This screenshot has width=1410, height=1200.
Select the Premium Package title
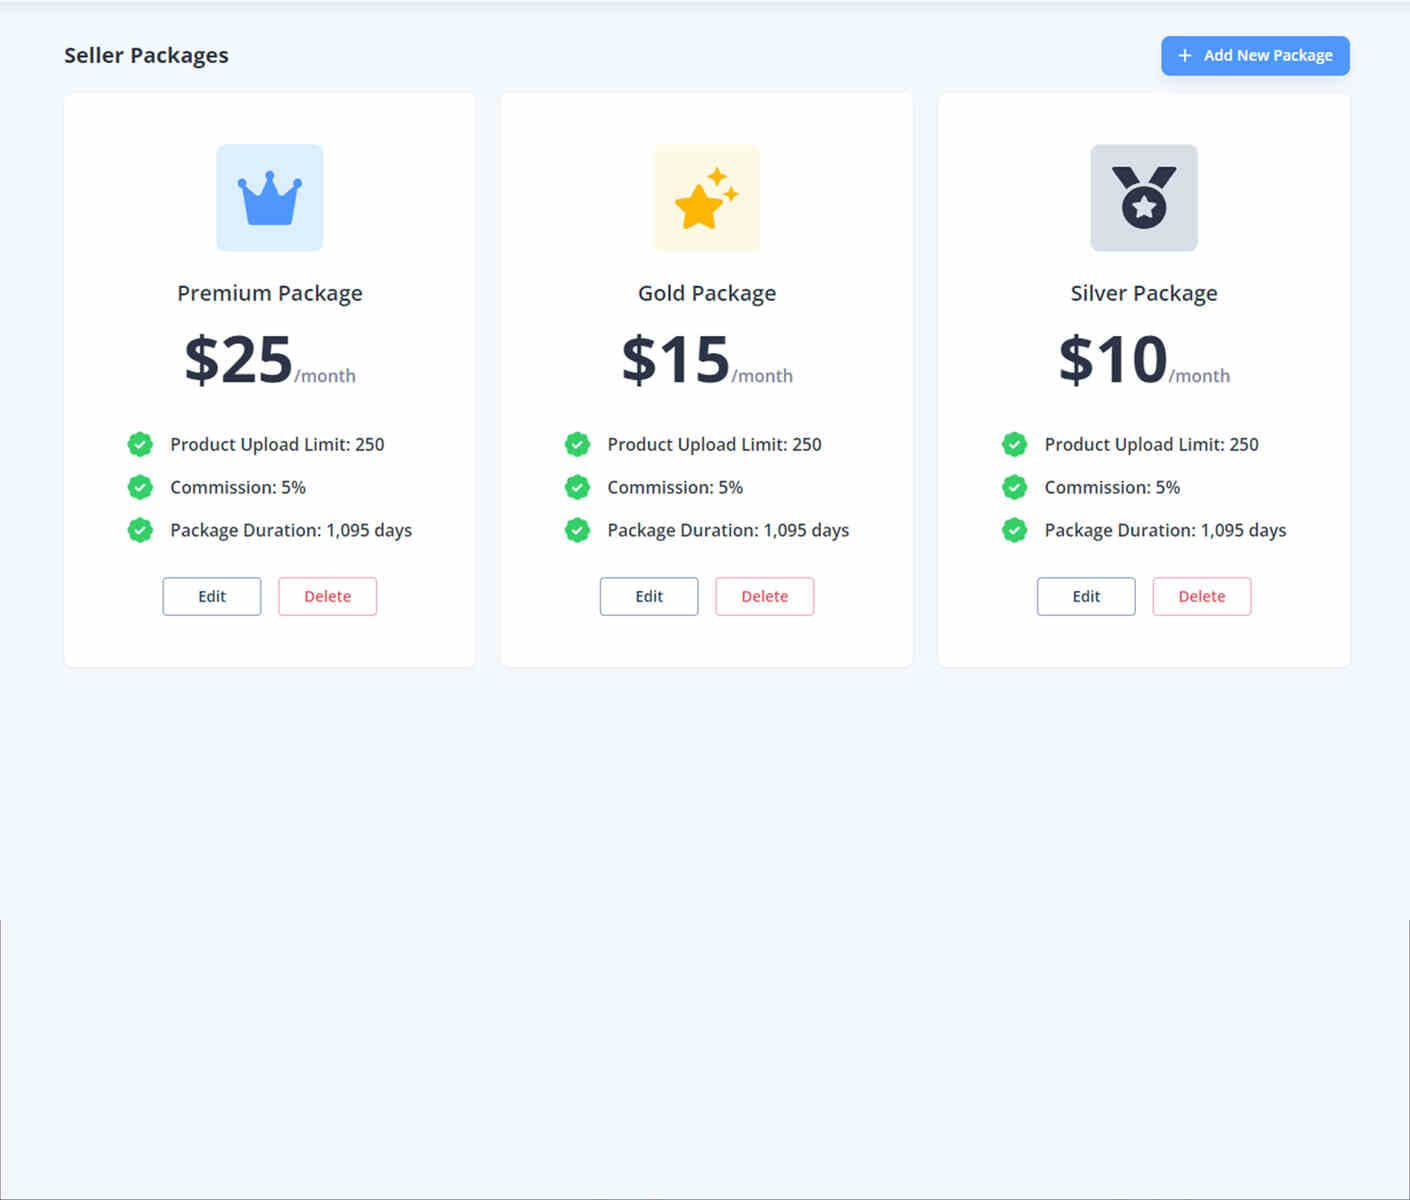269,292
